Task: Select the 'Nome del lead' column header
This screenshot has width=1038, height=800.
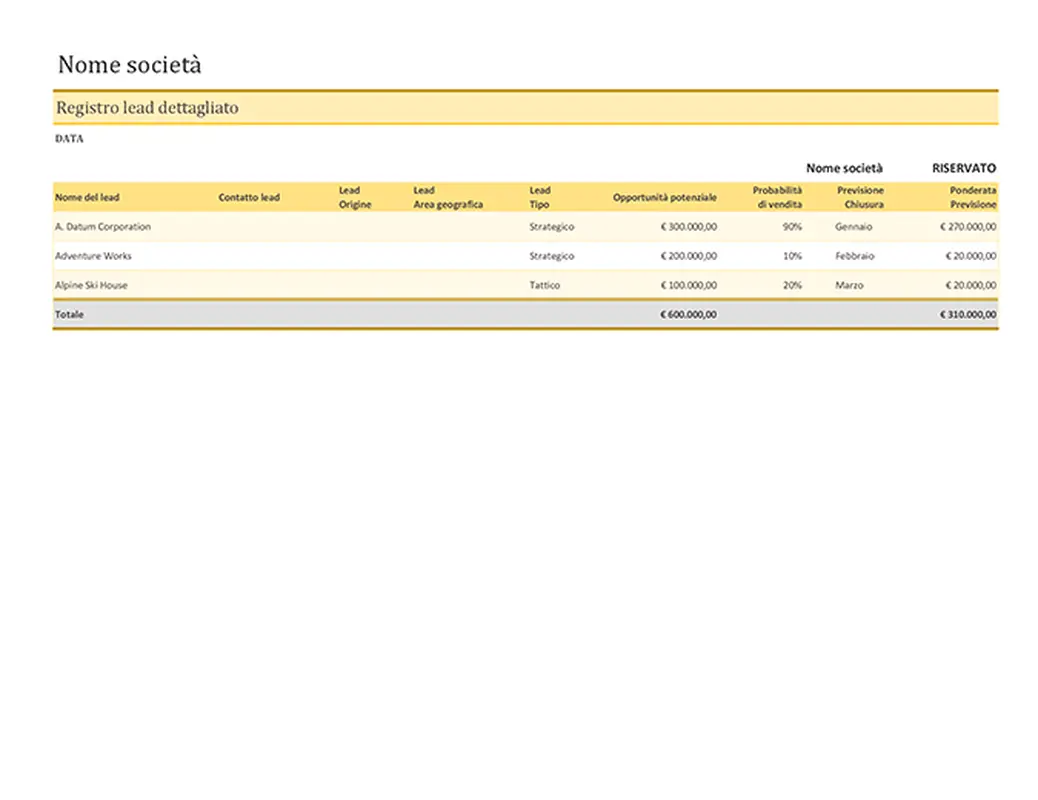Action: pos(87,198)
